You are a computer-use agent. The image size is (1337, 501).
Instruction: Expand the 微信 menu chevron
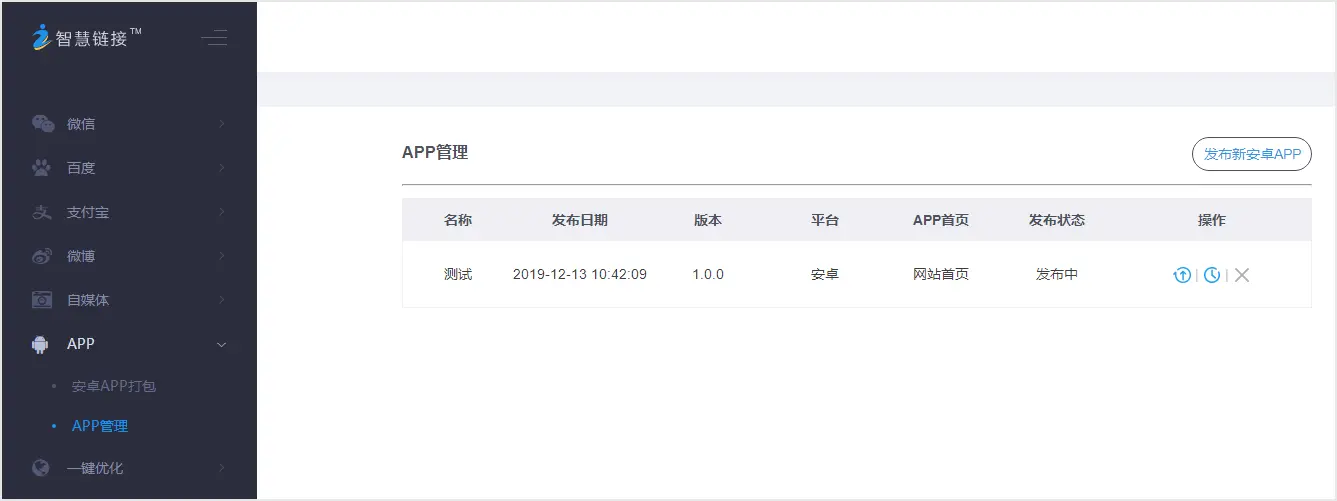pyautogui.click(x=222, y=124)
